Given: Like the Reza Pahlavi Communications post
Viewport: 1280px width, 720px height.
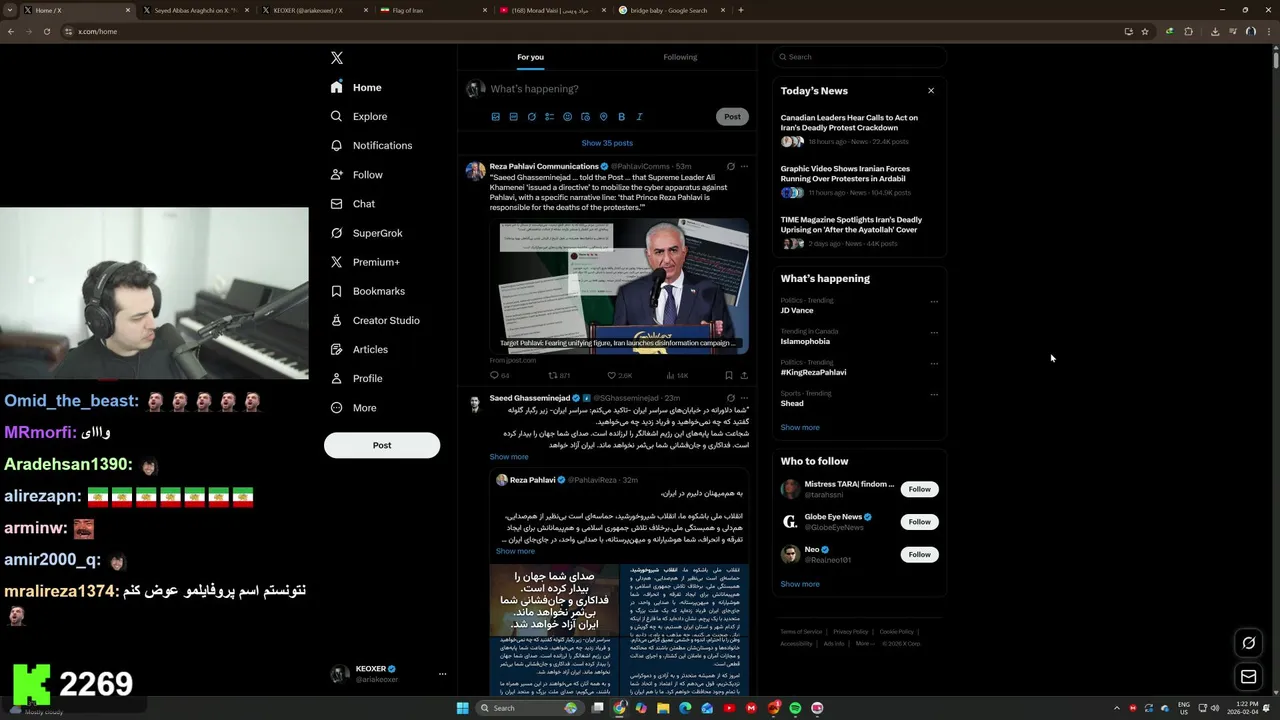Looking at the screenshot, I should [620, 376].
